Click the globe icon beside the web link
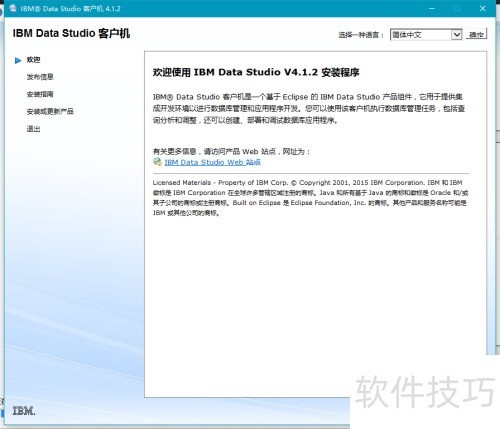The image size is (500, 429). click(x=157, y=162)
